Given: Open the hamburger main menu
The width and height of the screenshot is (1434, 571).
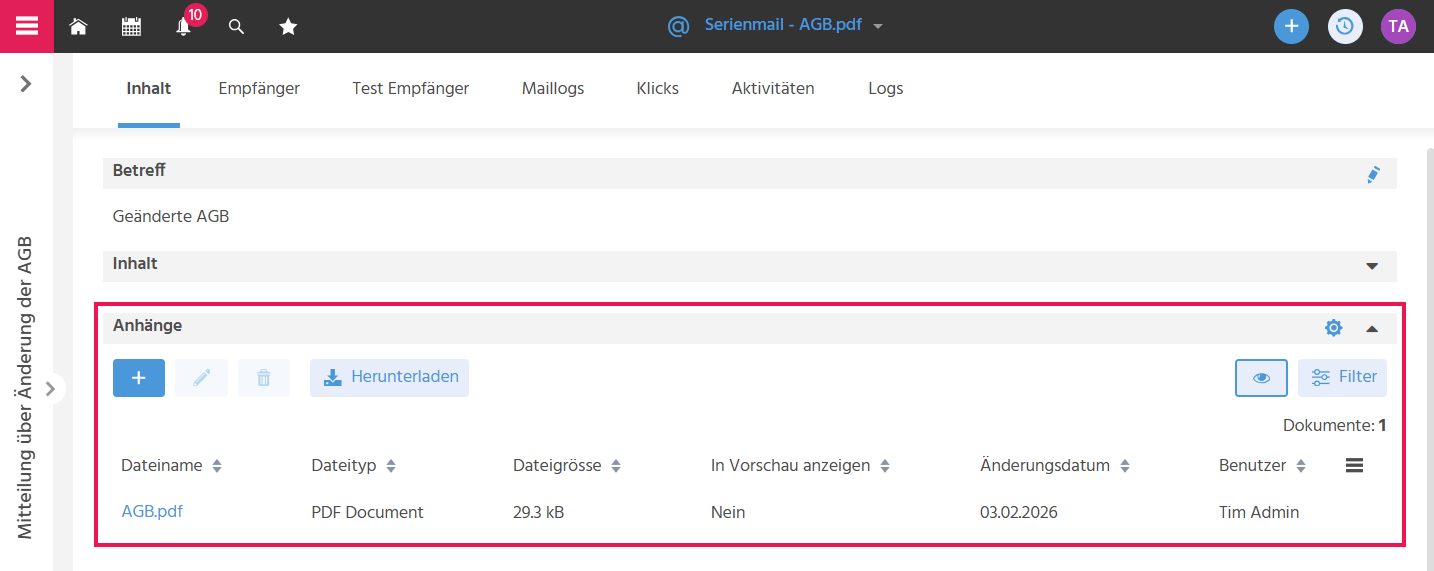Looking at the screenshot, I should click(x=27, y=26).
